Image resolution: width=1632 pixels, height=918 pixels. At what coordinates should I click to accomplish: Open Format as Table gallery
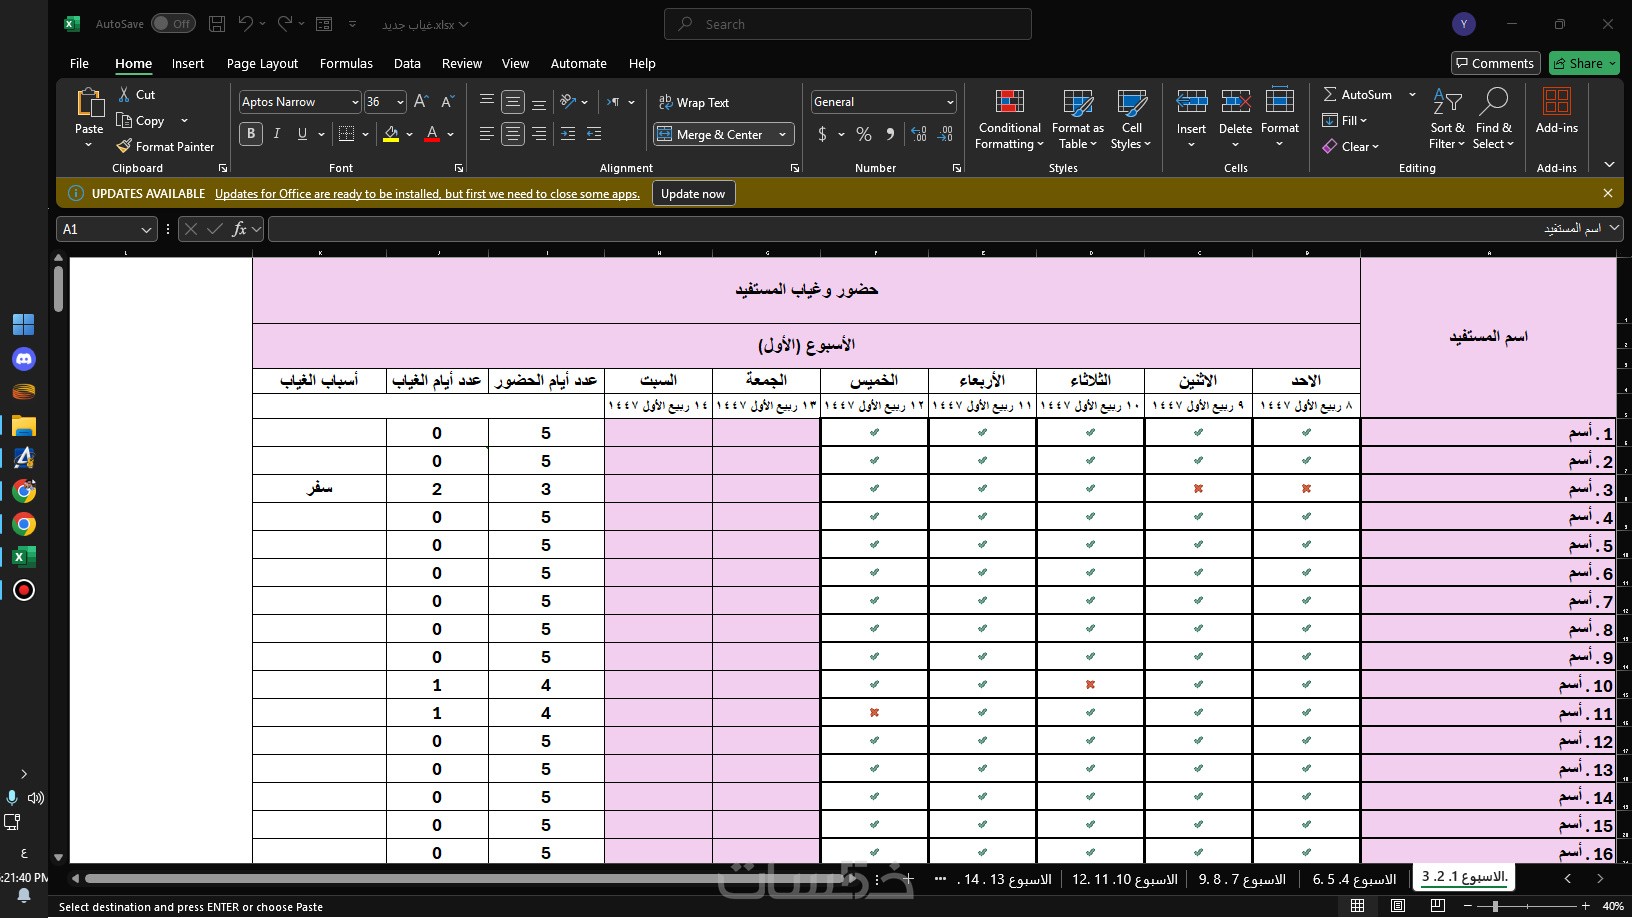[x=1077, y=119]
